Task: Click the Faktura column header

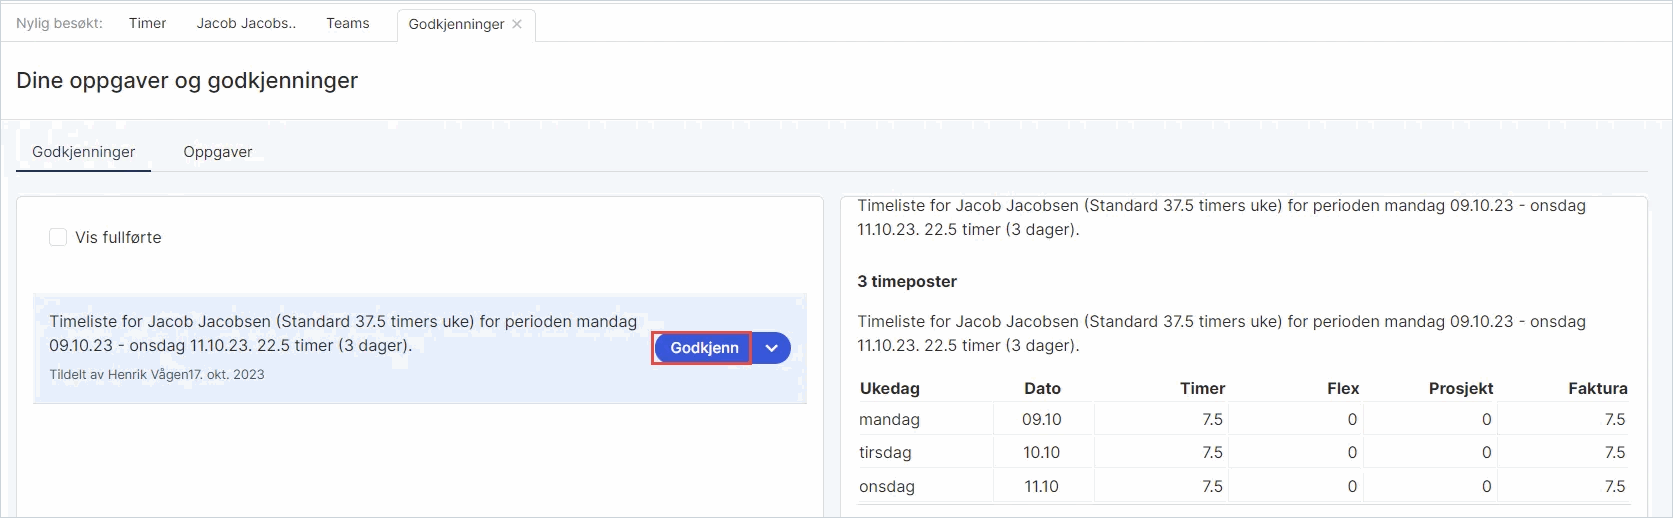Action: (1598, 388)
